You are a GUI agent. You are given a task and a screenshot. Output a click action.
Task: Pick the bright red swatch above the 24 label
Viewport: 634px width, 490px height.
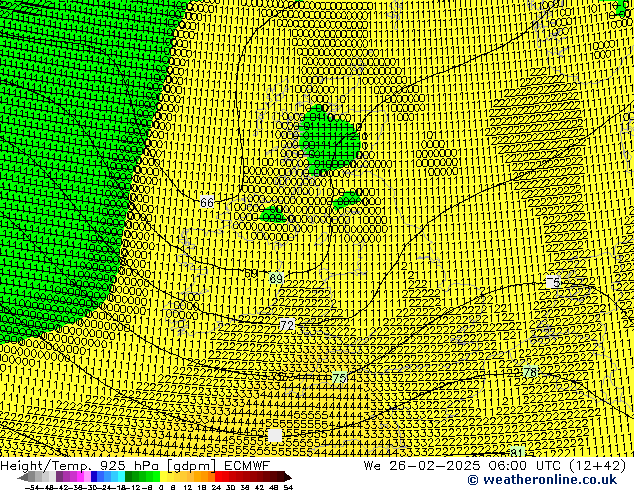(218, 477)
